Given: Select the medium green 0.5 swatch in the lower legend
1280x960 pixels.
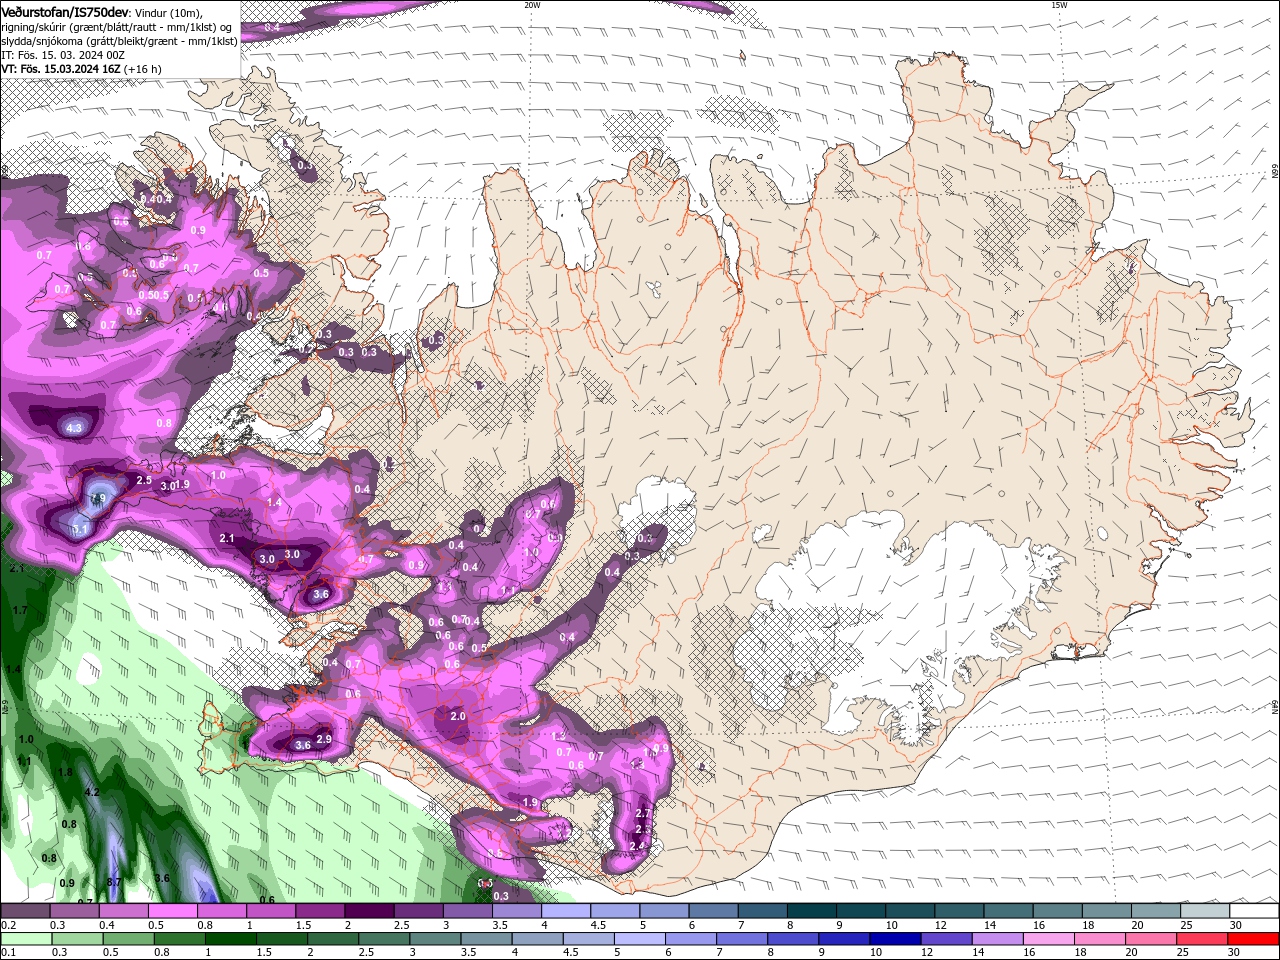Looking at the screenshot, I should point(129,939).
